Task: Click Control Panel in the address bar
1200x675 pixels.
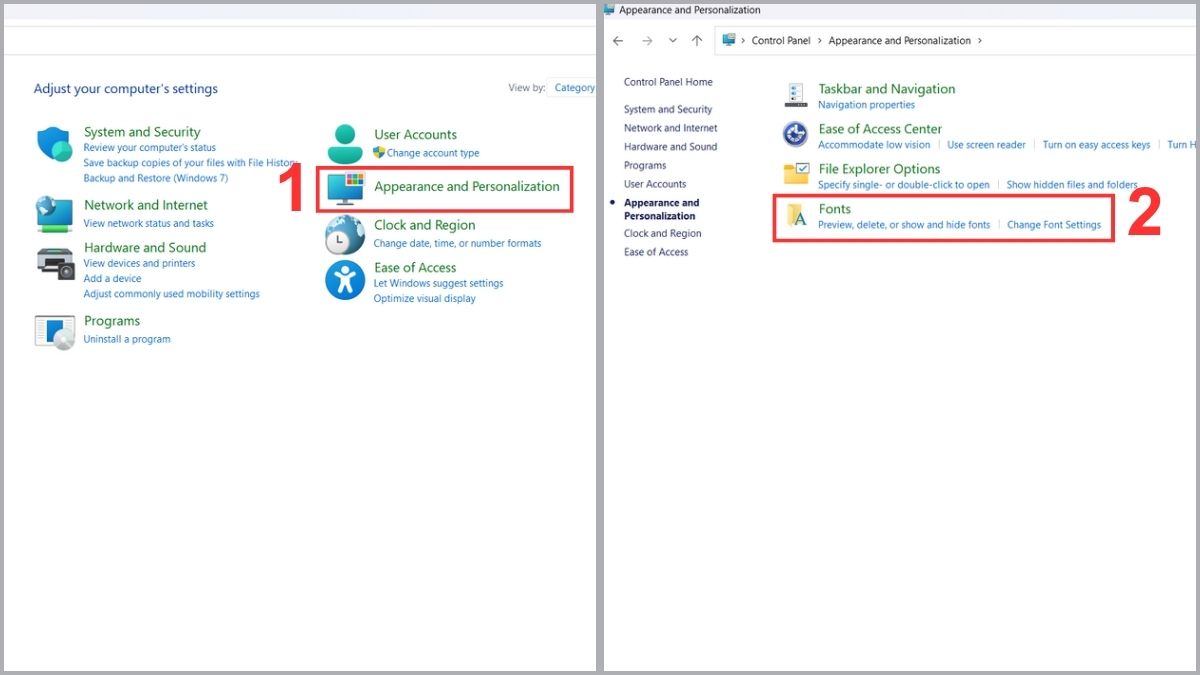Action: pyautogui.click(x=781, y=41)
